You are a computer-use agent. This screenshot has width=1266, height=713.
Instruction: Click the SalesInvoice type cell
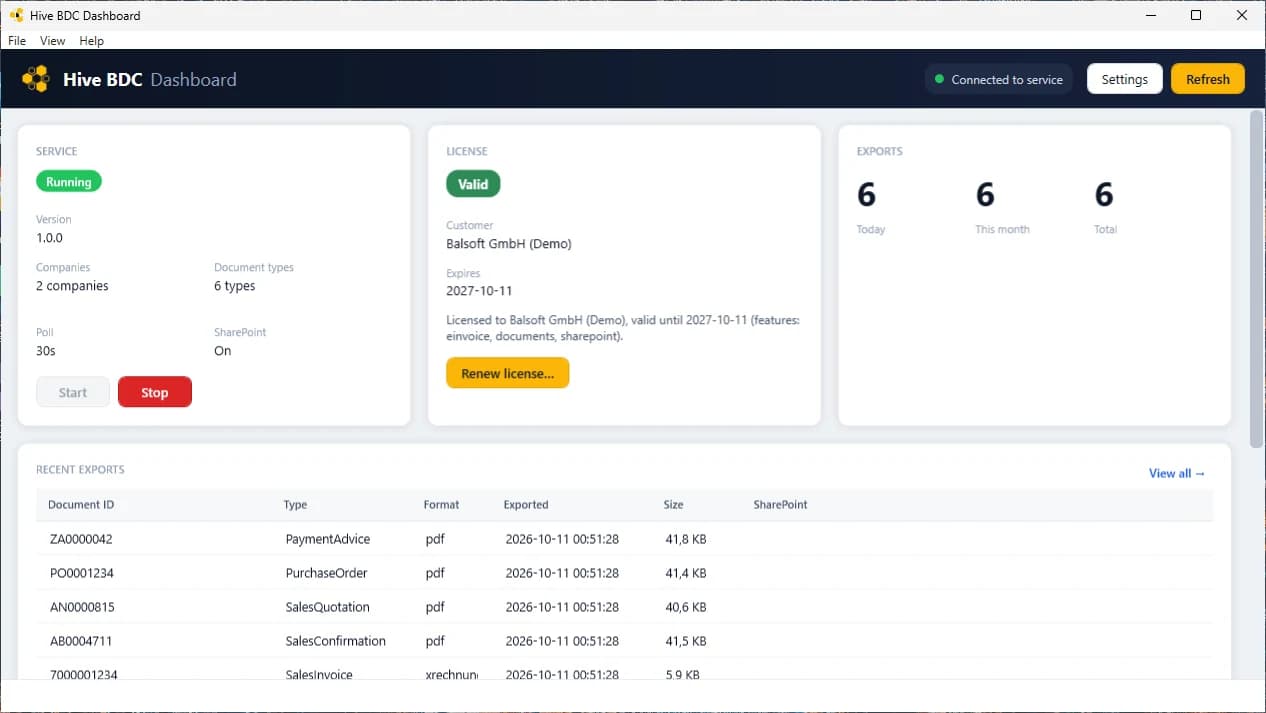319,675
